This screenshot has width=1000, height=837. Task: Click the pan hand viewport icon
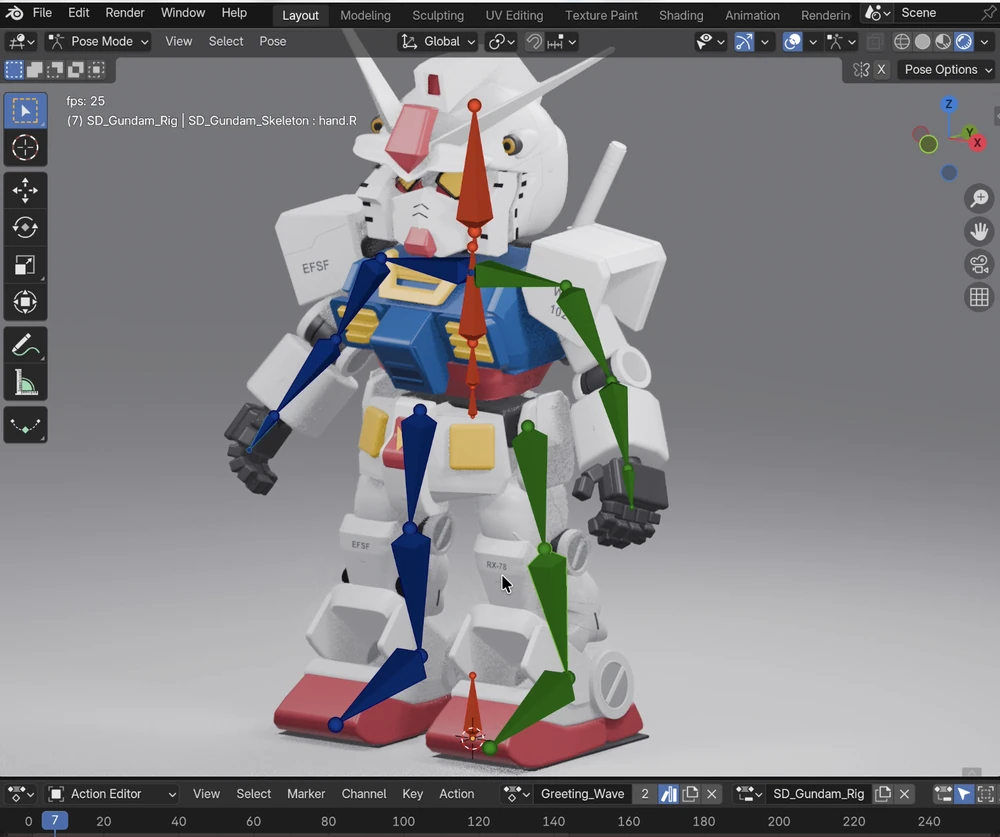coord(979,231)
